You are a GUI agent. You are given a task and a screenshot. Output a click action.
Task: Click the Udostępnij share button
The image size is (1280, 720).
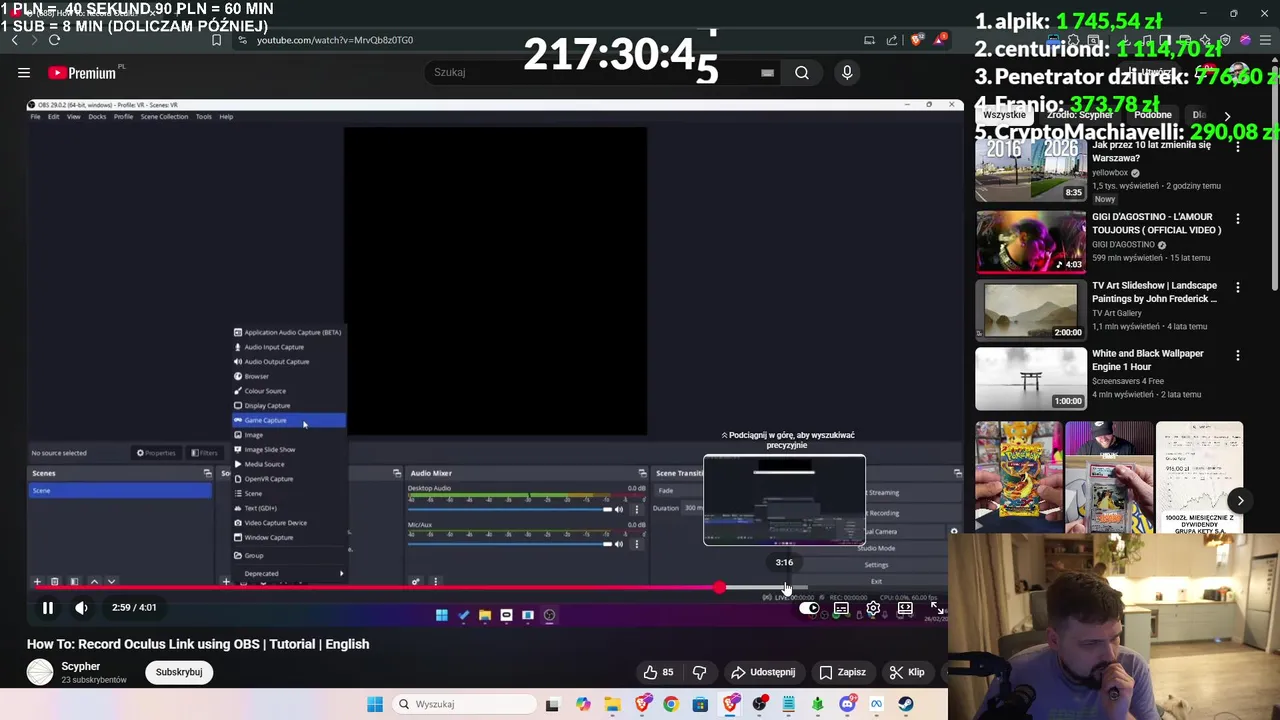[x=763, y=672]
